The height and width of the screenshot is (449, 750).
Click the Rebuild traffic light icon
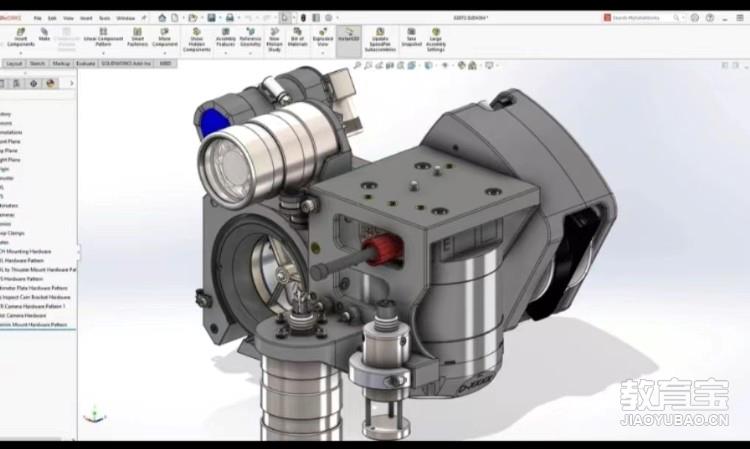[303, 18]
